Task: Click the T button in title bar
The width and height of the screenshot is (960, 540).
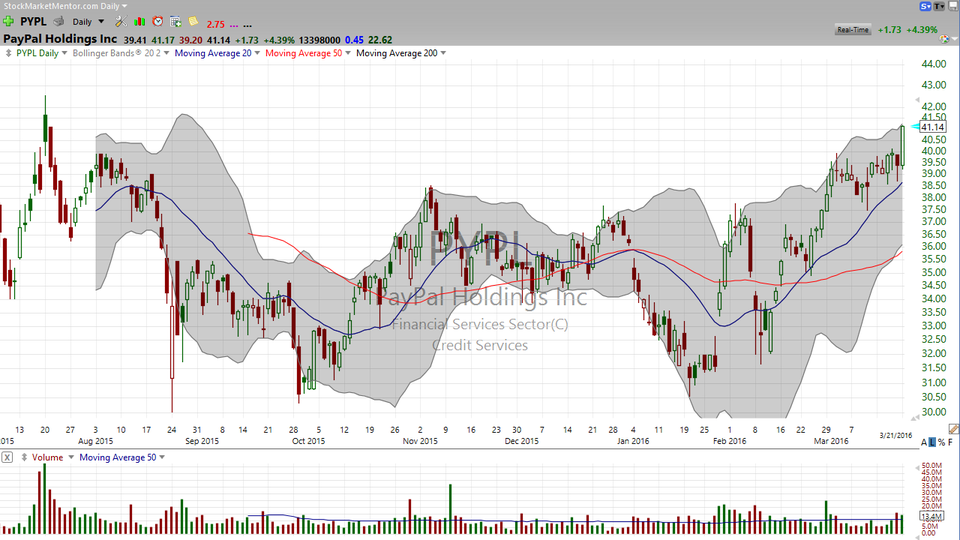Action: (939, 6)
